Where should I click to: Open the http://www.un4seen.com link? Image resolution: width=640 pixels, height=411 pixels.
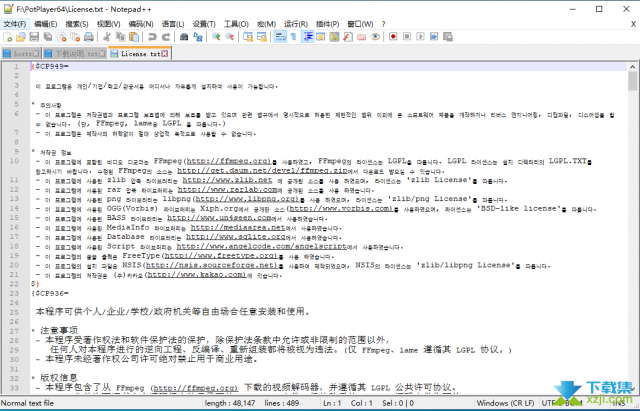[219, 218]
